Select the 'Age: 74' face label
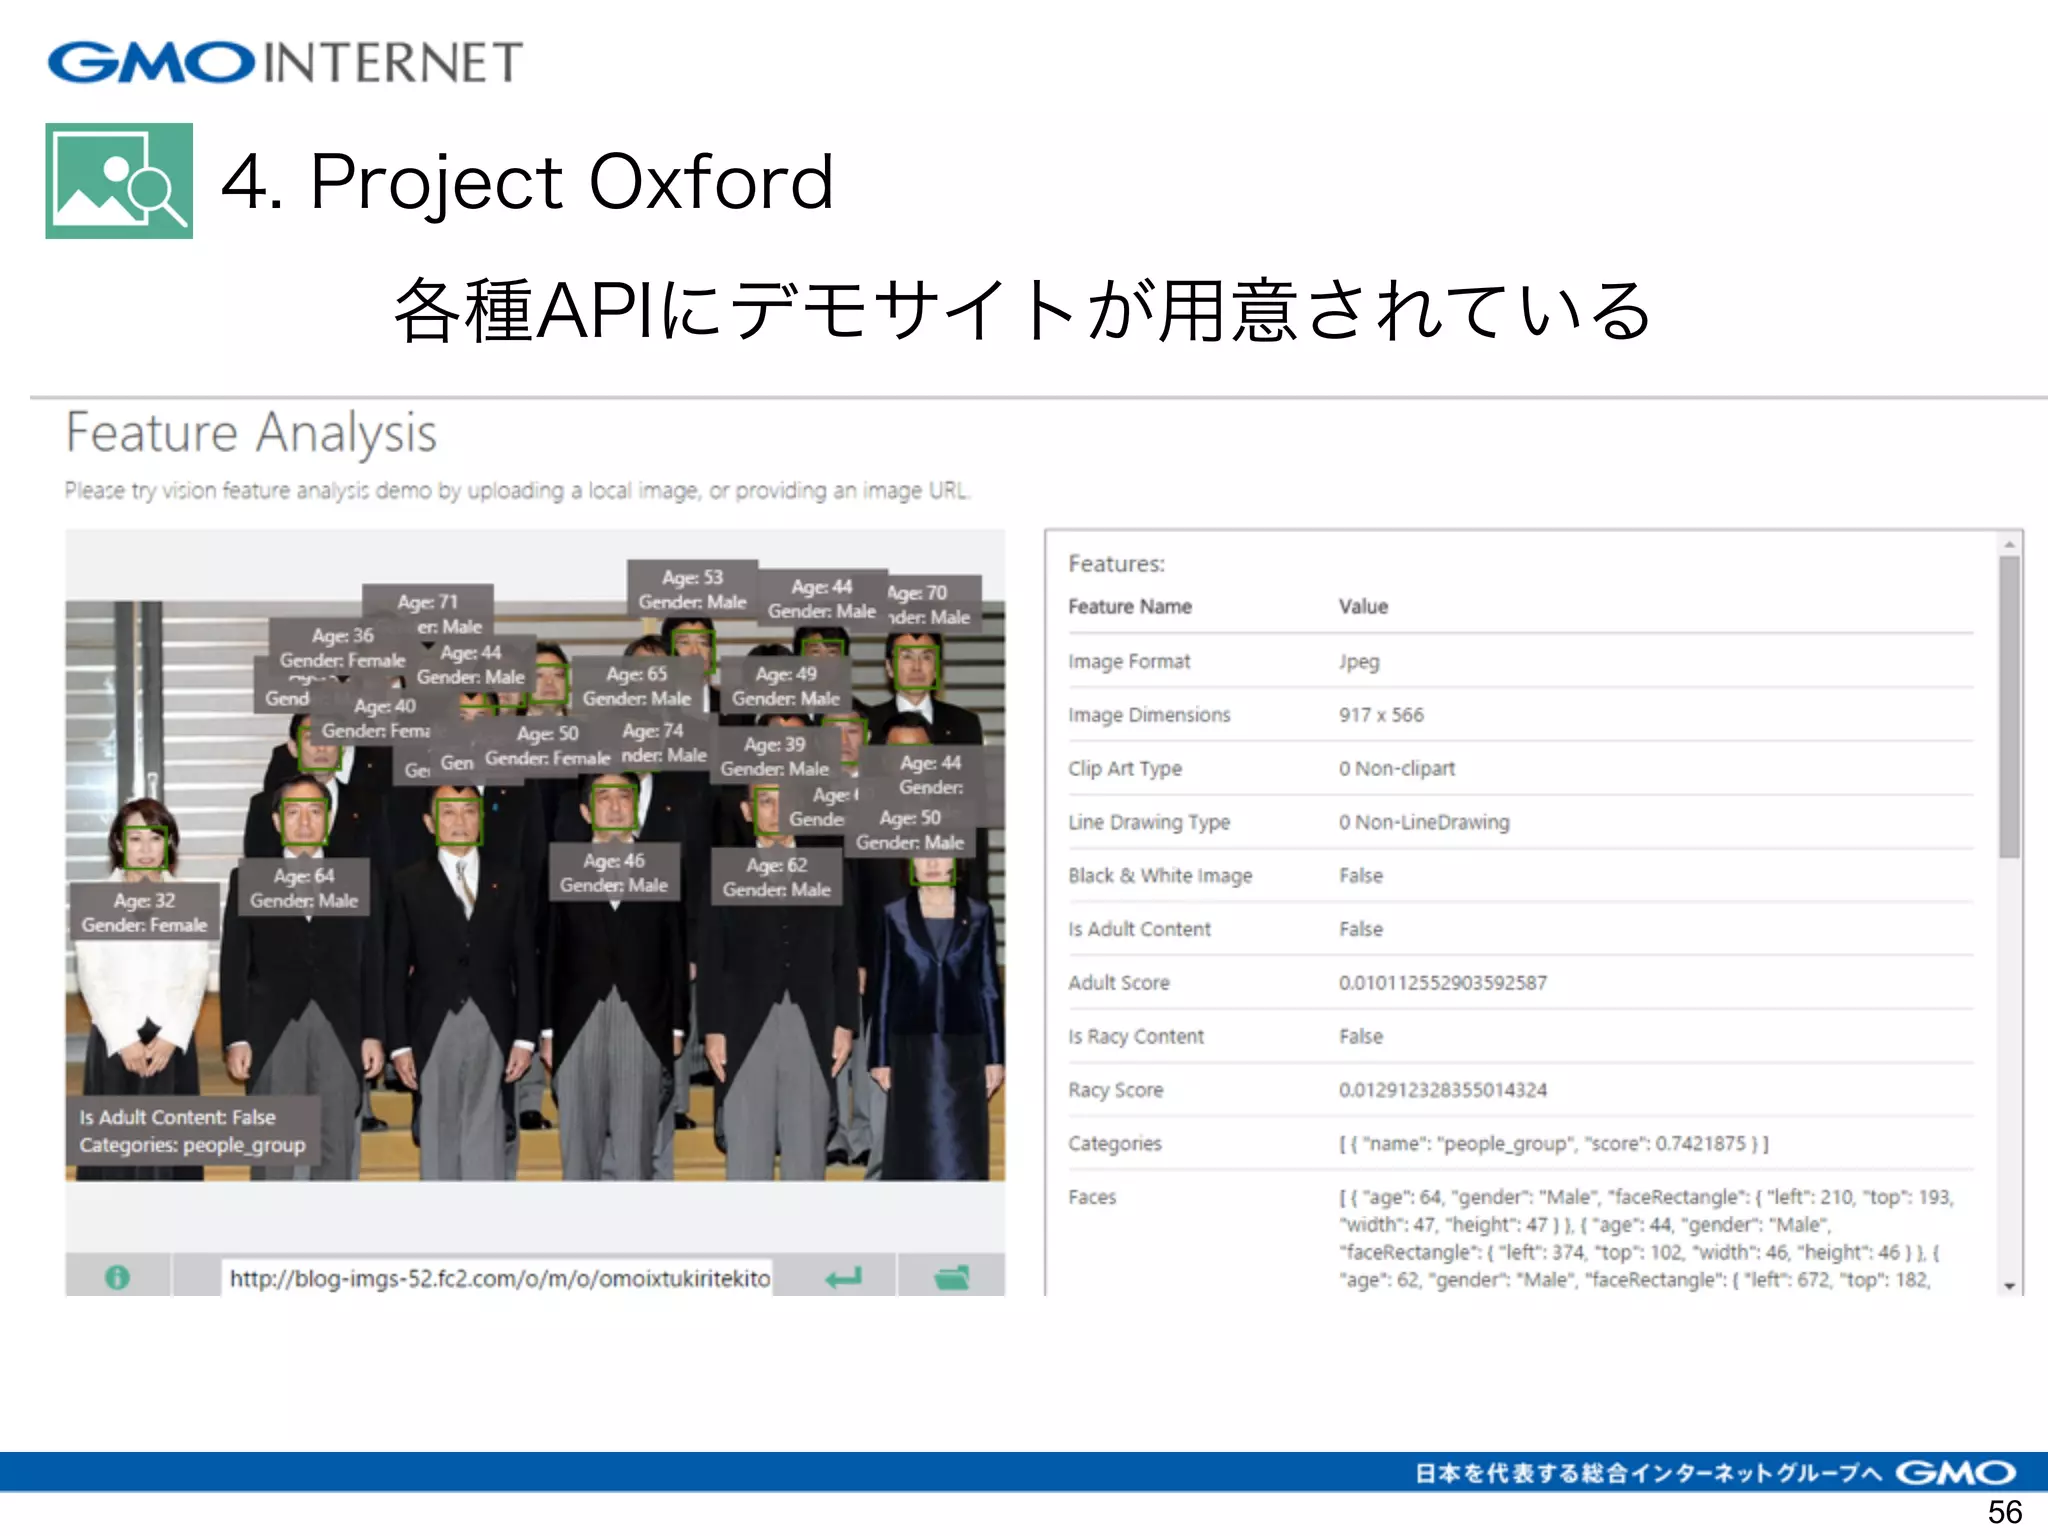 pyautogui.click(x=661, y=742)
